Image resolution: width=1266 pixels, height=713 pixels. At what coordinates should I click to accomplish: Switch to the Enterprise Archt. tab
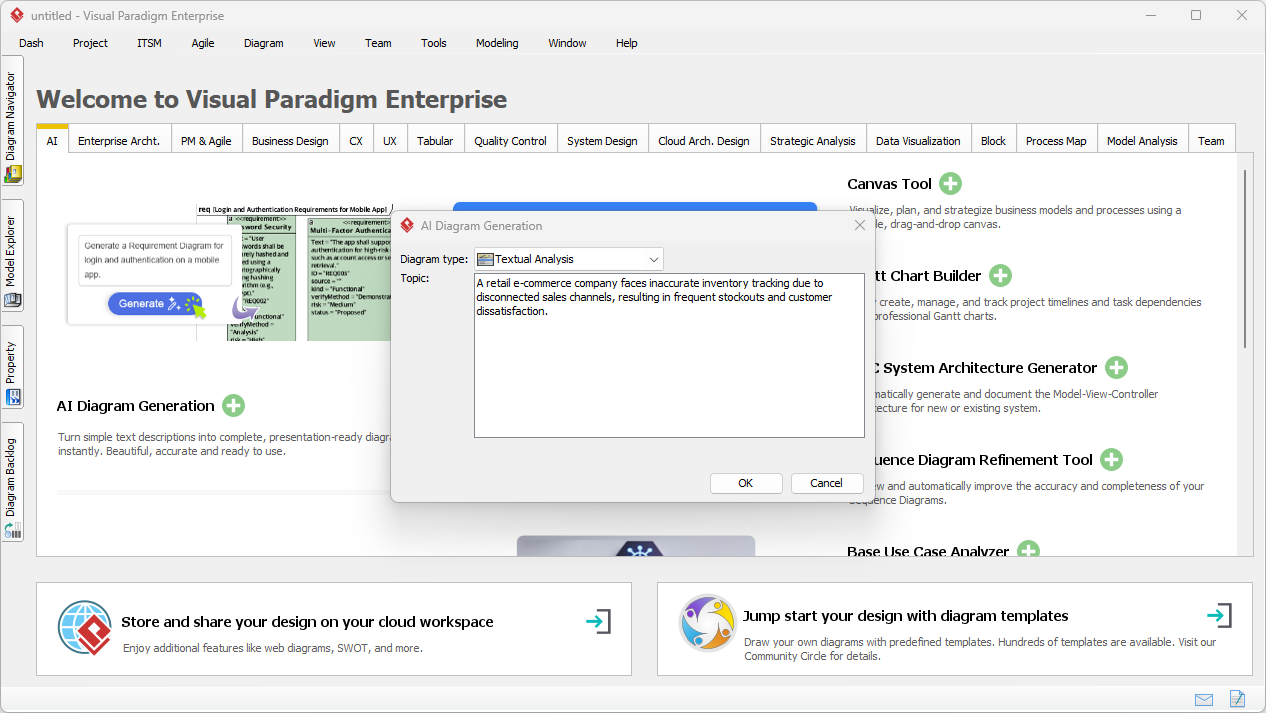coord(119,140)
